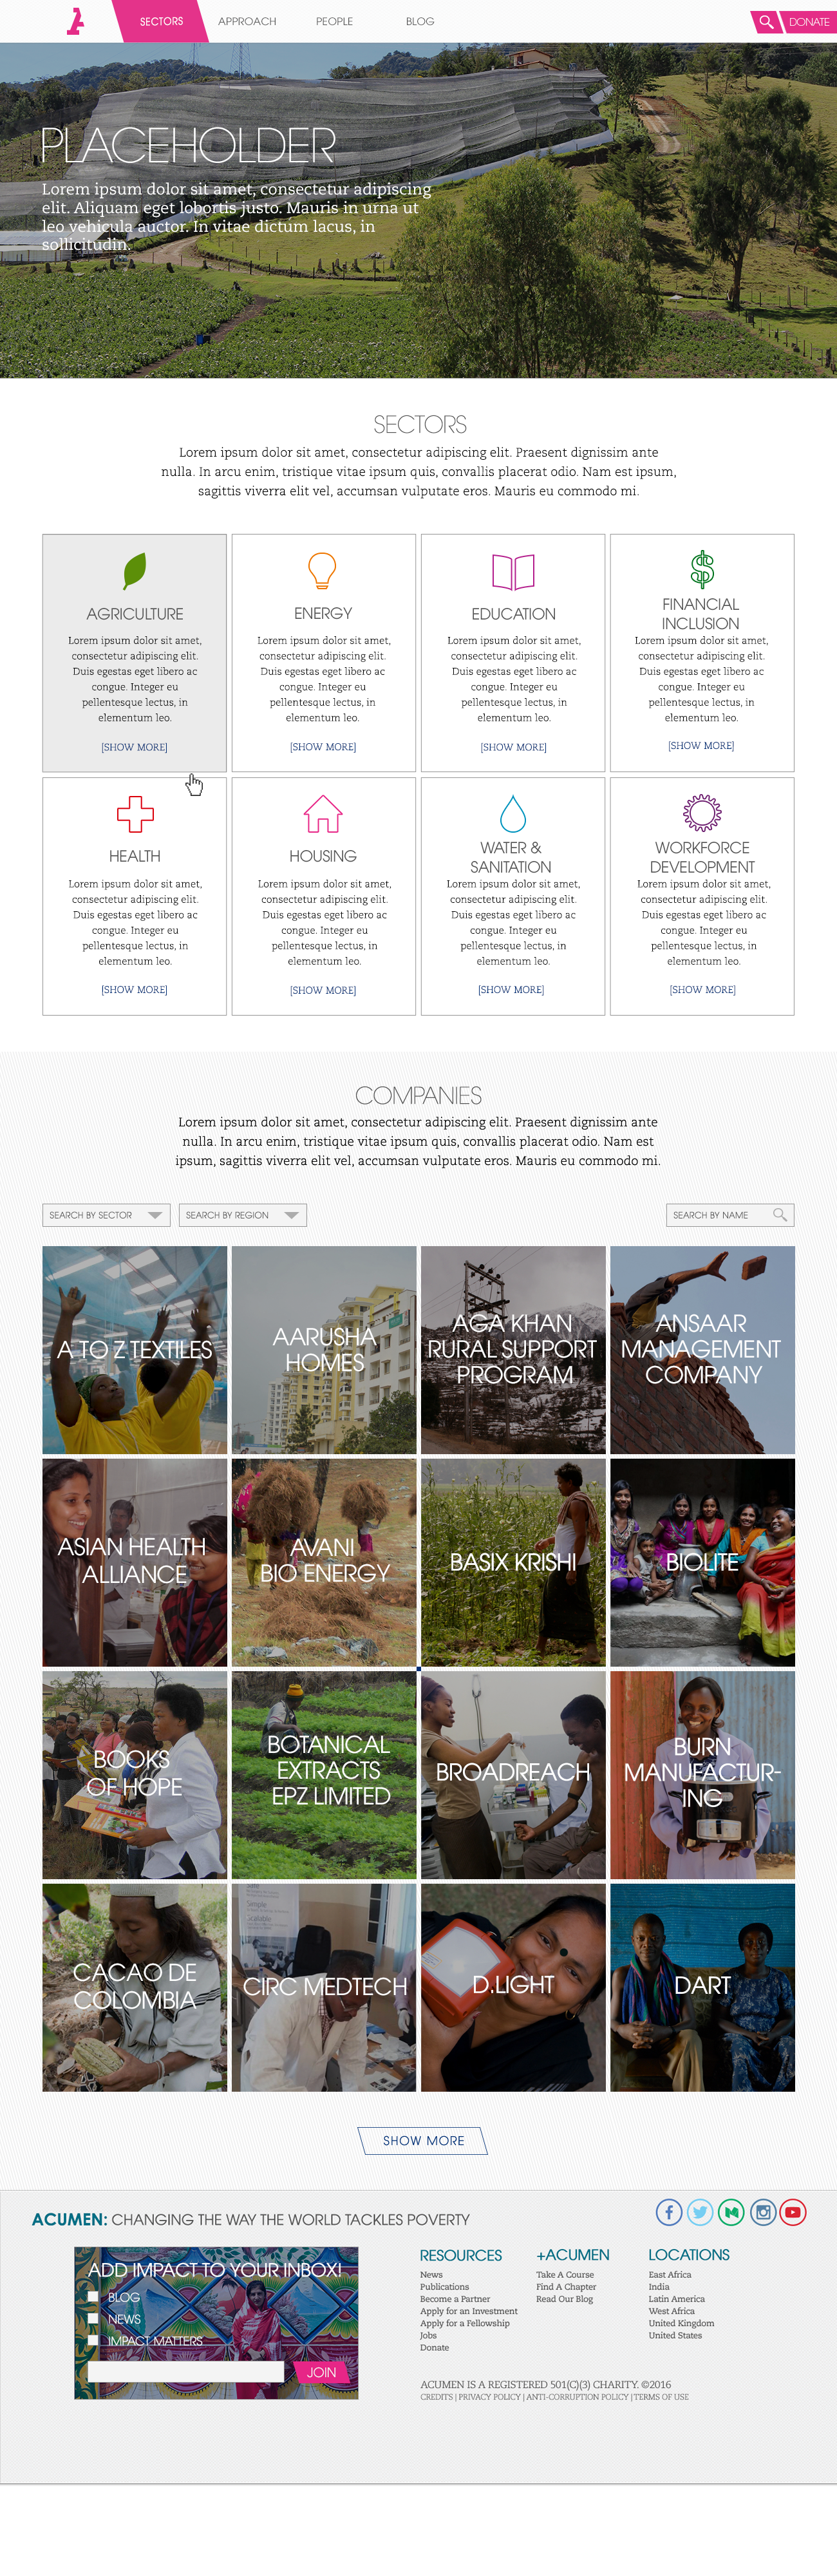
Task: Click Show More button below companies
Action: [x=423, y=2140]
